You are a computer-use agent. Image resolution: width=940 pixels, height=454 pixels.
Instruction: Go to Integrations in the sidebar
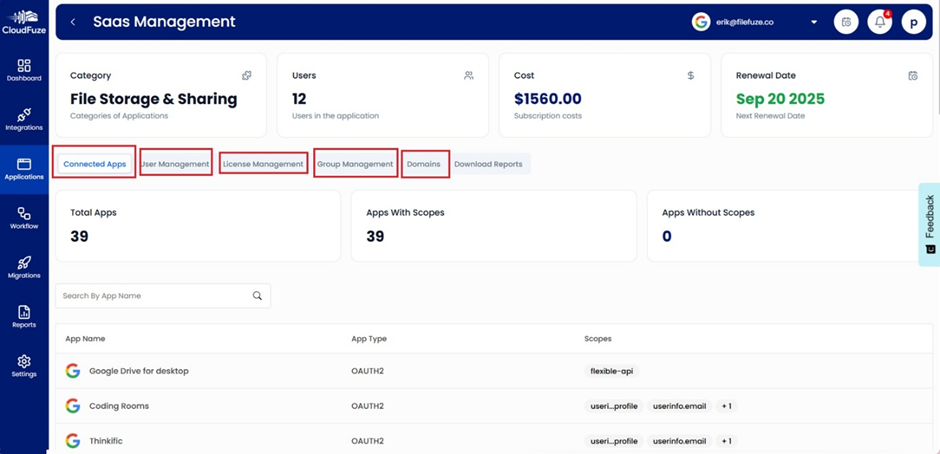pyautogui.click(x=24, y=119)
